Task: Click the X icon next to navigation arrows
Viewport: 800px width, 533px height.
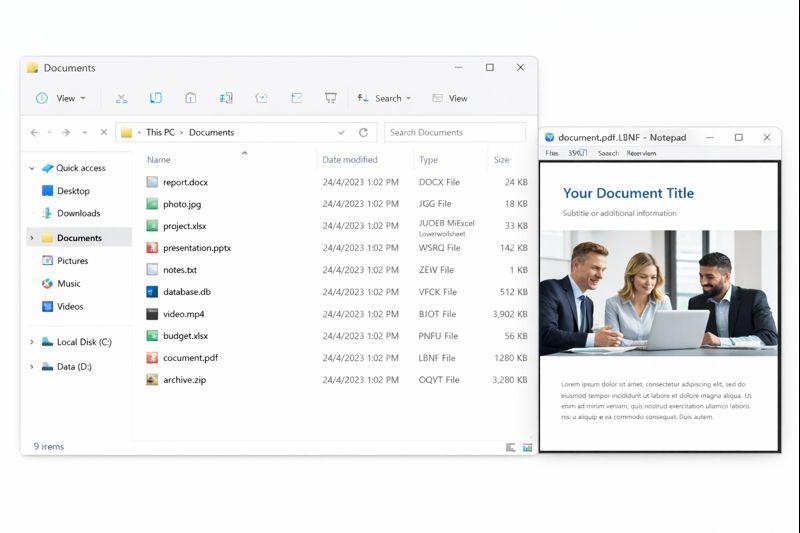Action: pyautogui.click(x=104, y=132)
